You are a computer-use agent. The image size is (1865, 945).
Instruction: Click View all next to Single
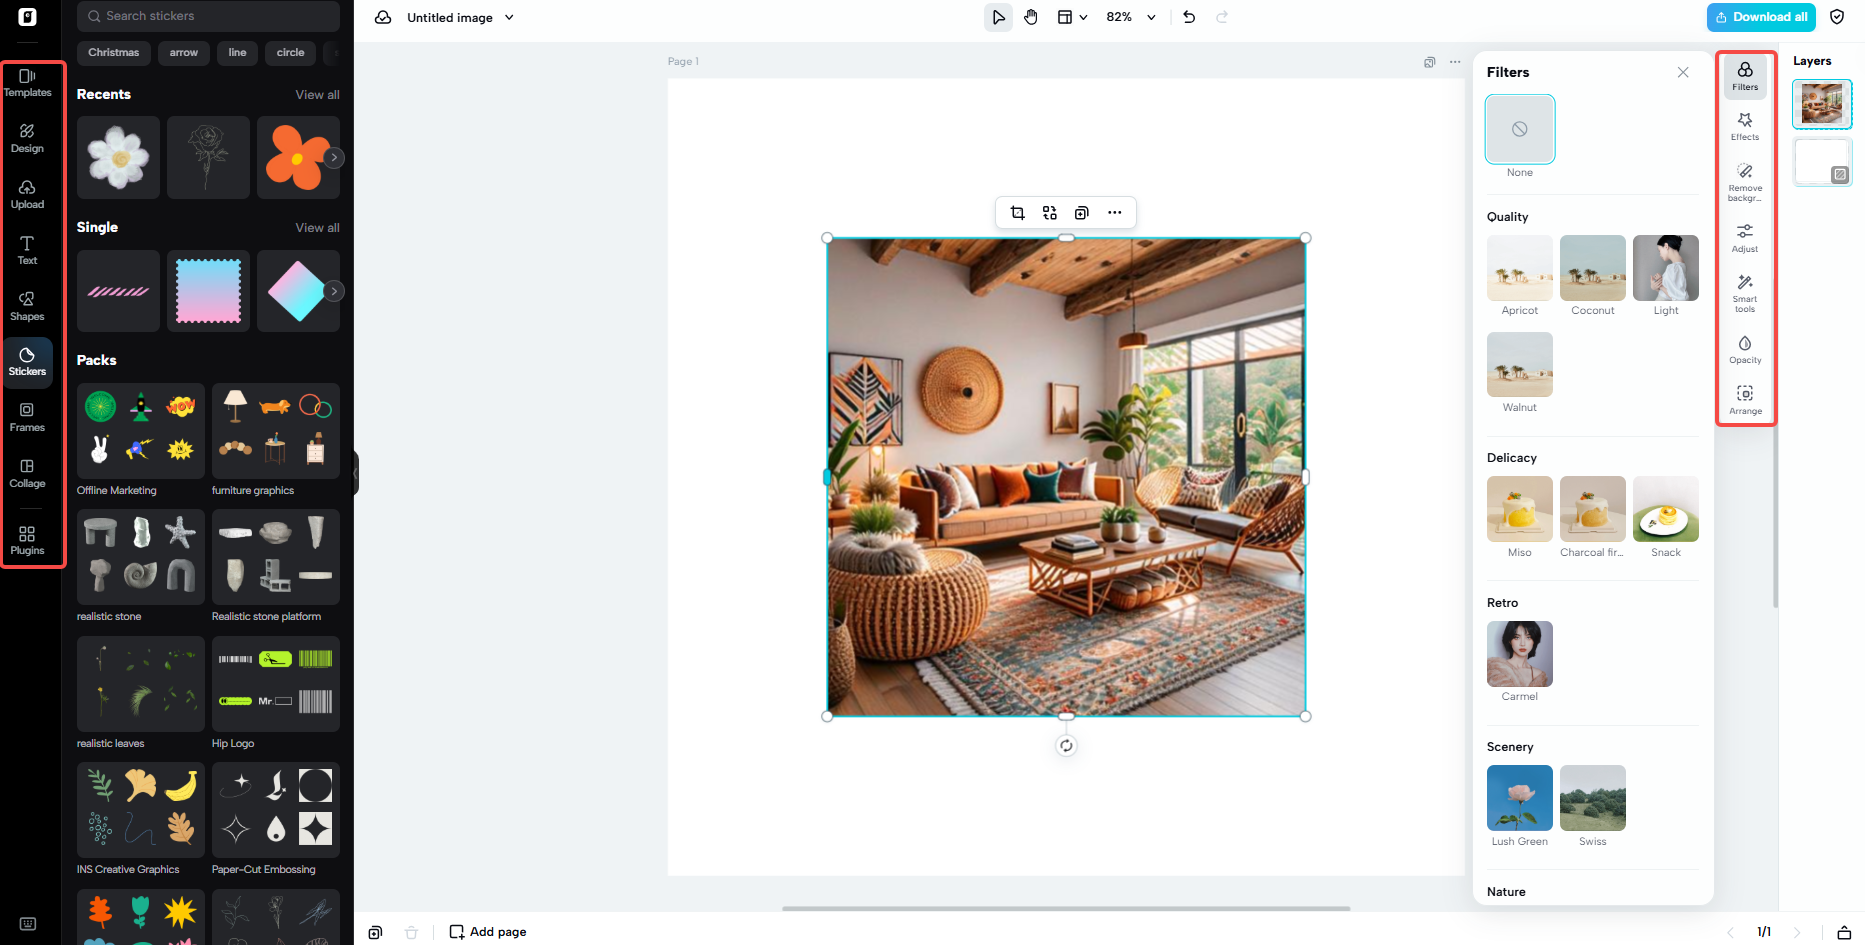[317, 227]
